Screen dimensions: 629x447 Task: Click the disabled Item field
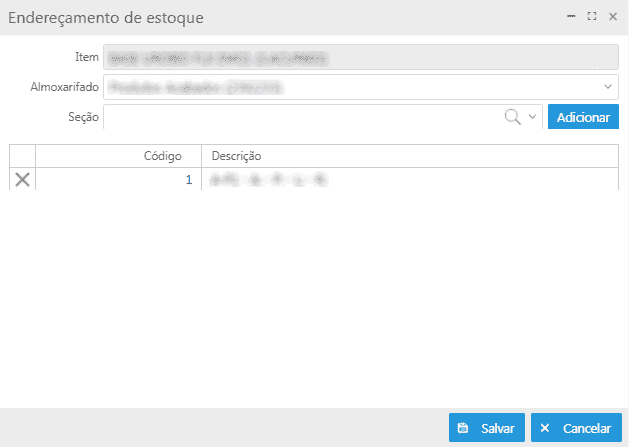click(x=360, y=58)
